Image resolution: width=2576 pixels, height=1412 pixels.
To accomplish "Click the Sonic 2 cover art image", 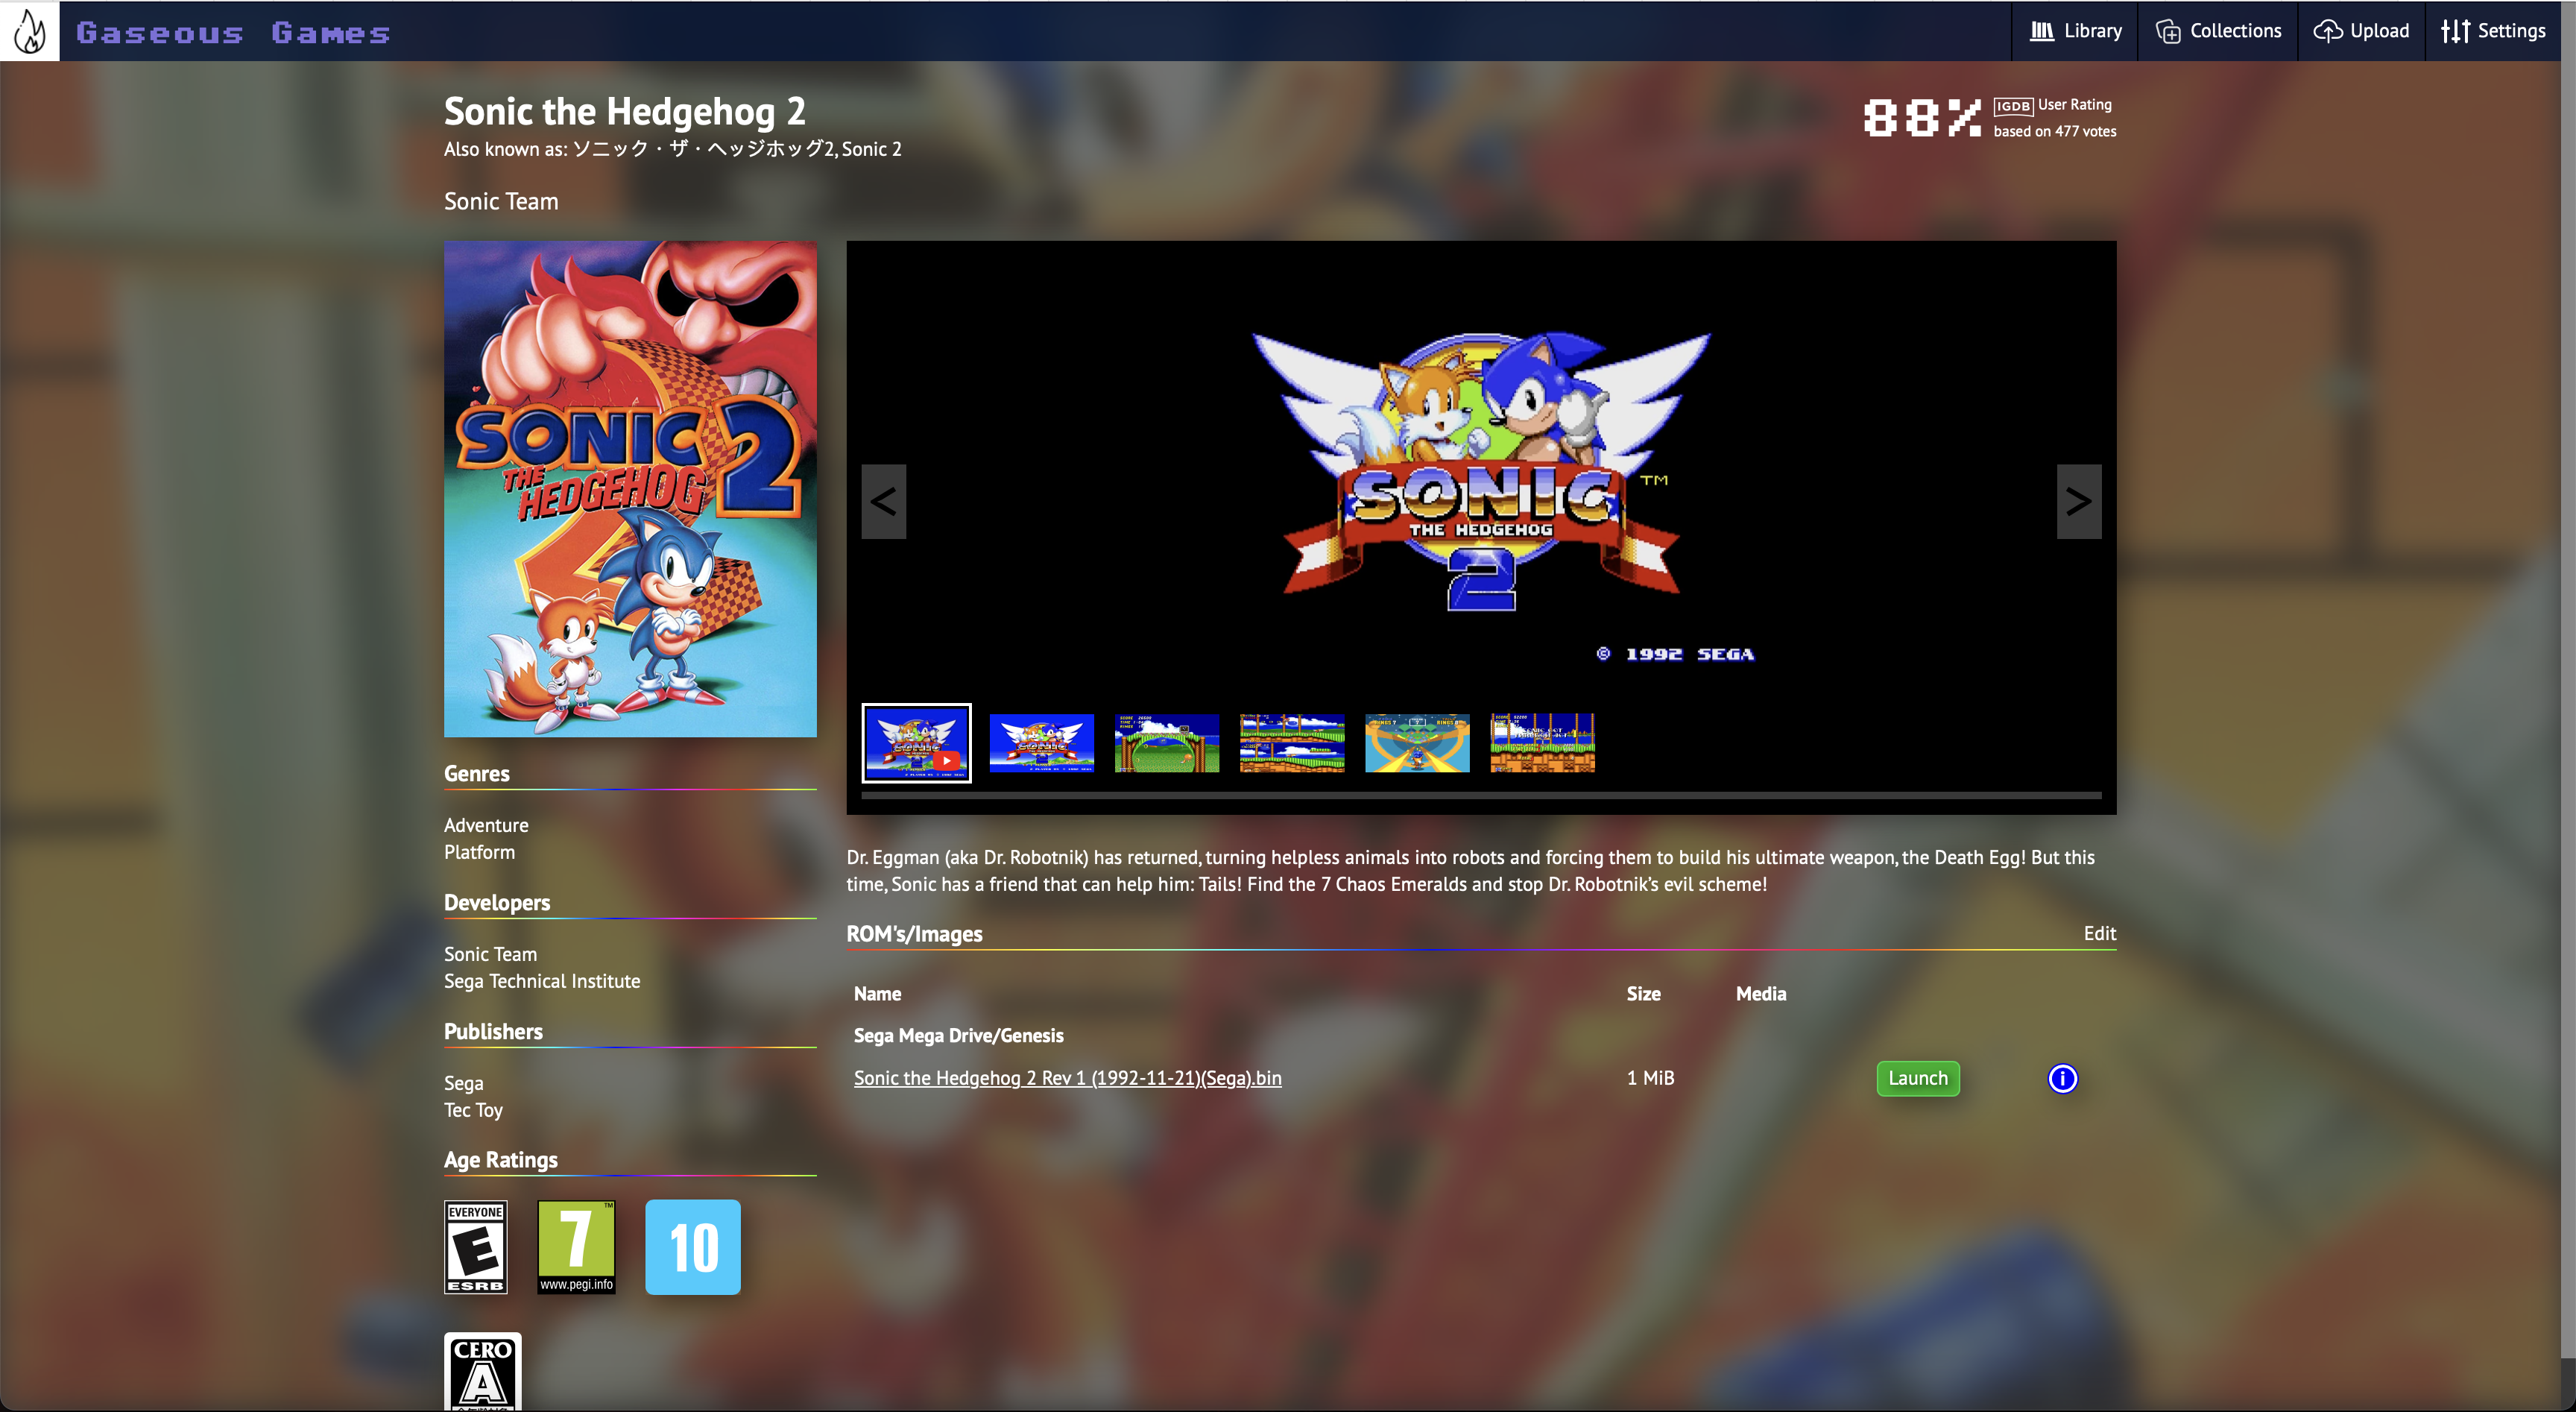I will [630, 489].
